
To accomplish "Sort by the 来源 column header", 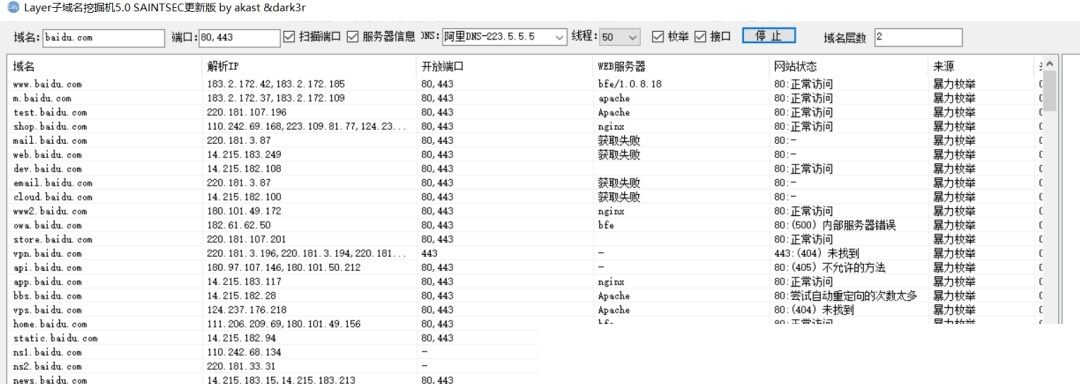I will 981,67.
